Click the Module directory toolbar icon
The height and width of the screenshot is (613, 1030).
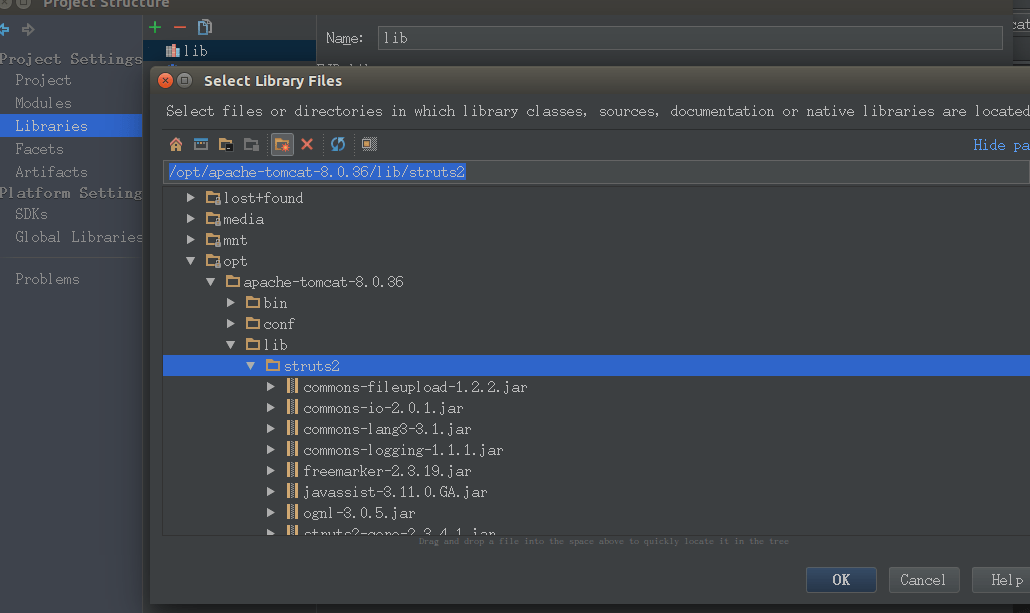click(x=251, y=145)
